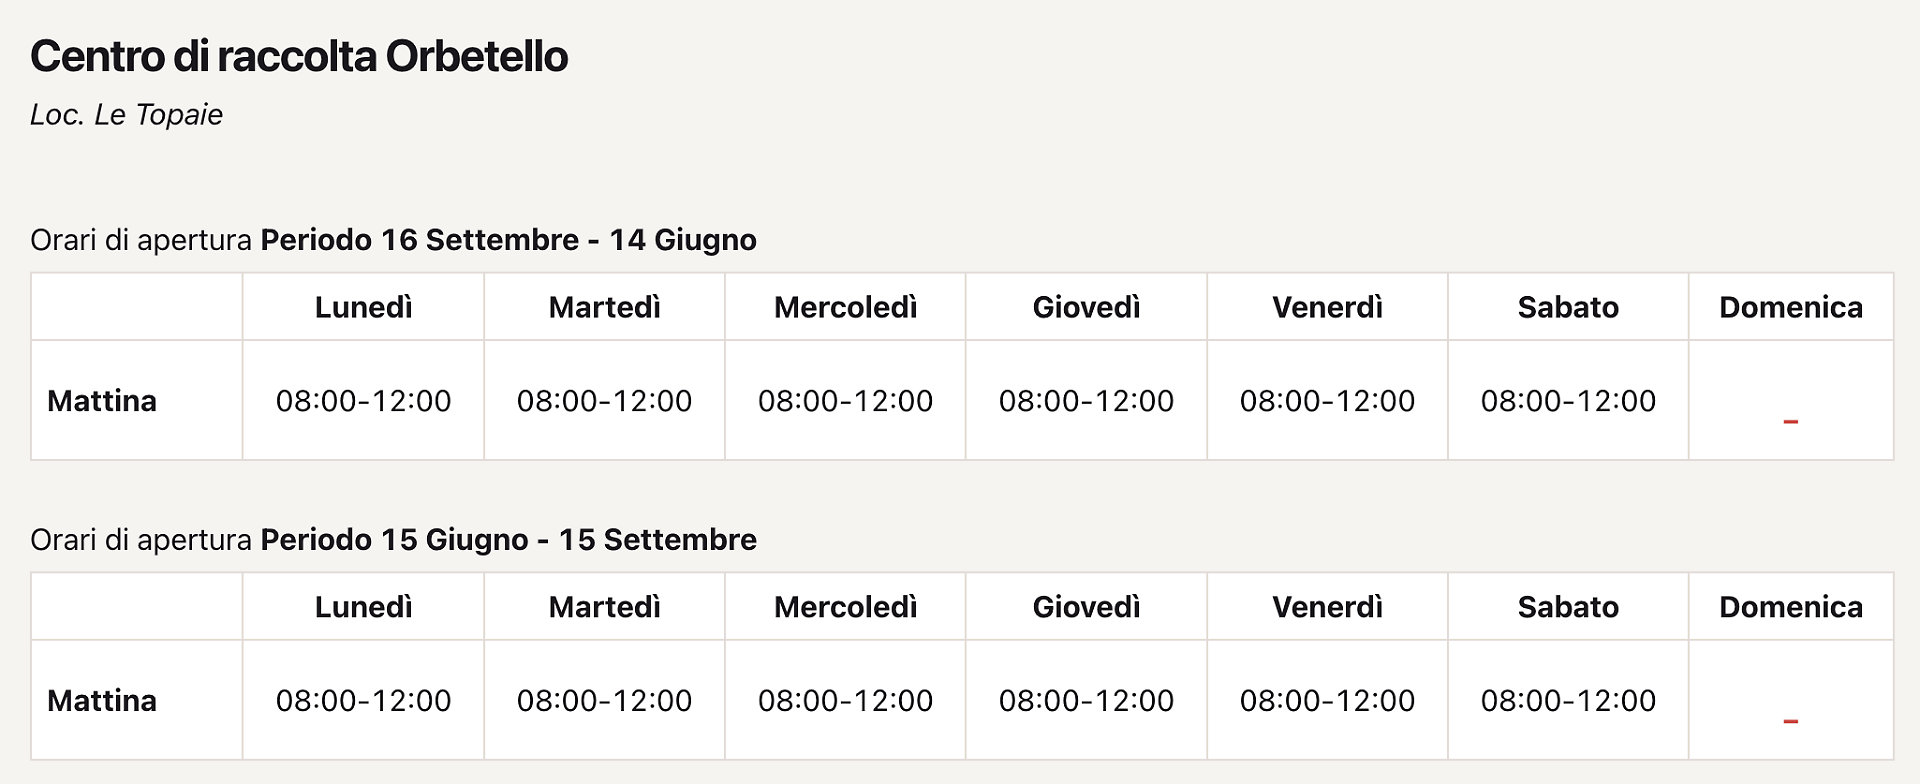Click the Domenica header in the June–September table
This screenshot has height=784, width=1920.
pyautogui.click(x=1790, y=607)
